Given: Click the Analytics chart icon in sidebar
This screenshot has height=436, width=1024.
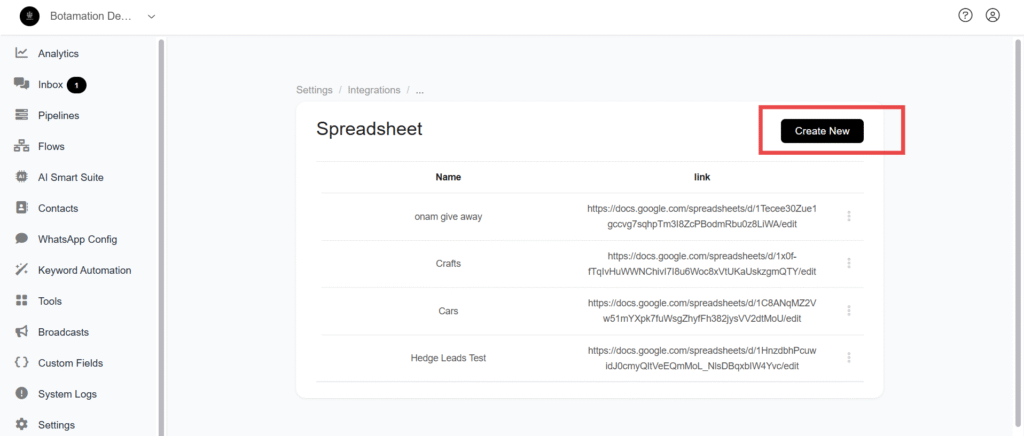Looking at the screenshot, I should point(21,53).
